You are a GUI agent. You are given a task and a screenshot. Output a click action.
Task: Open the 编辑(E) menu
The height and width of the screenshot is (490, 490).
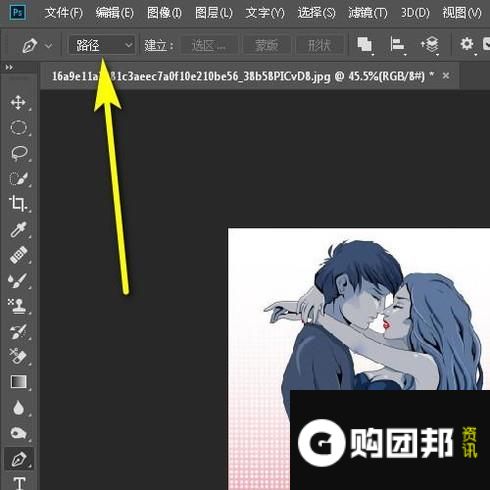[x=114, y=13]
